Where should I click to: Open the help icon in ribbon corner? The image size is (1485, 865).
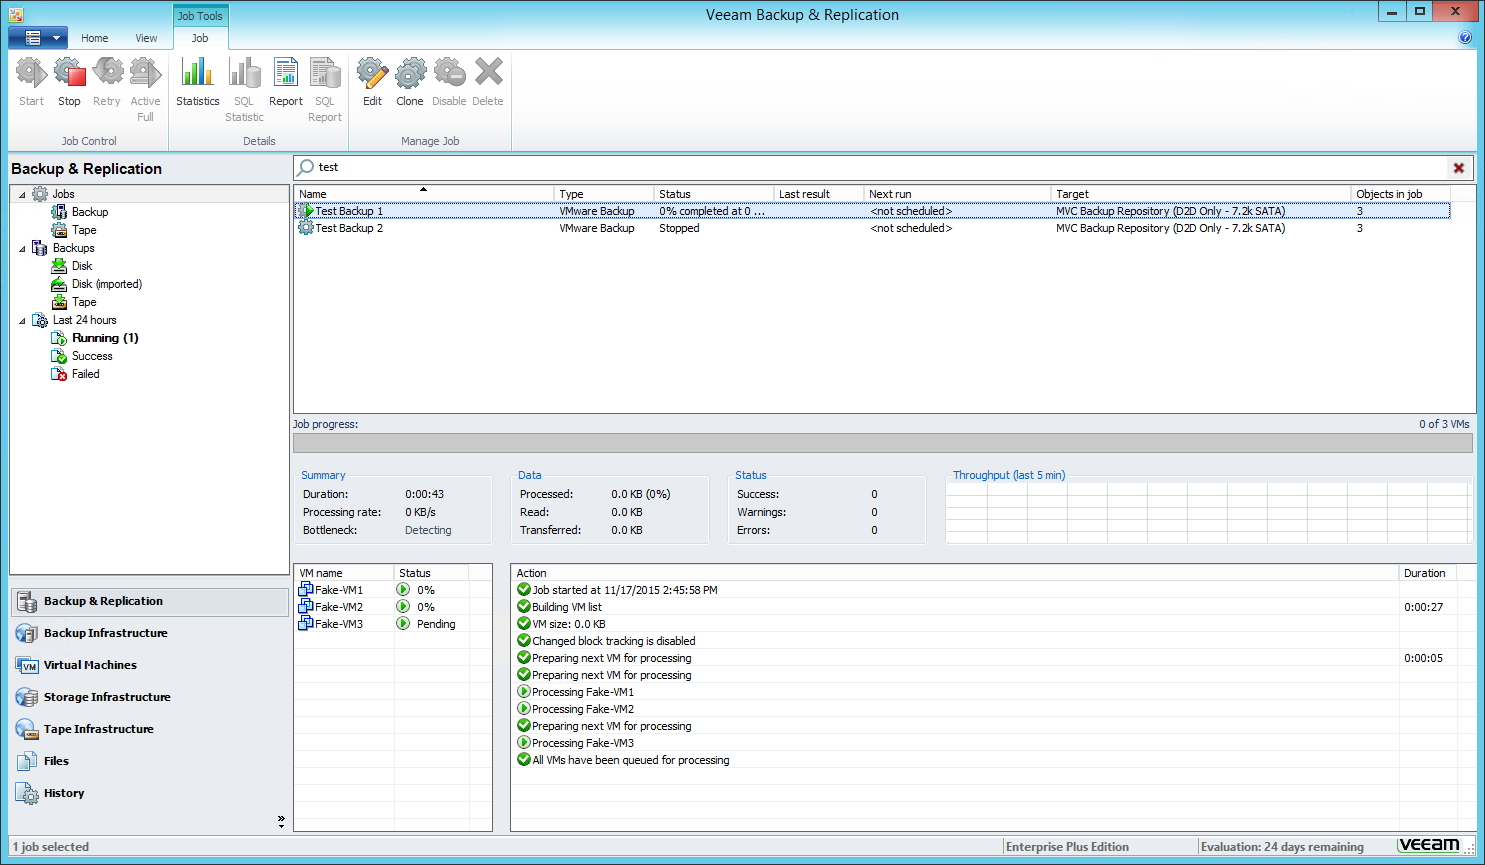1465,38
